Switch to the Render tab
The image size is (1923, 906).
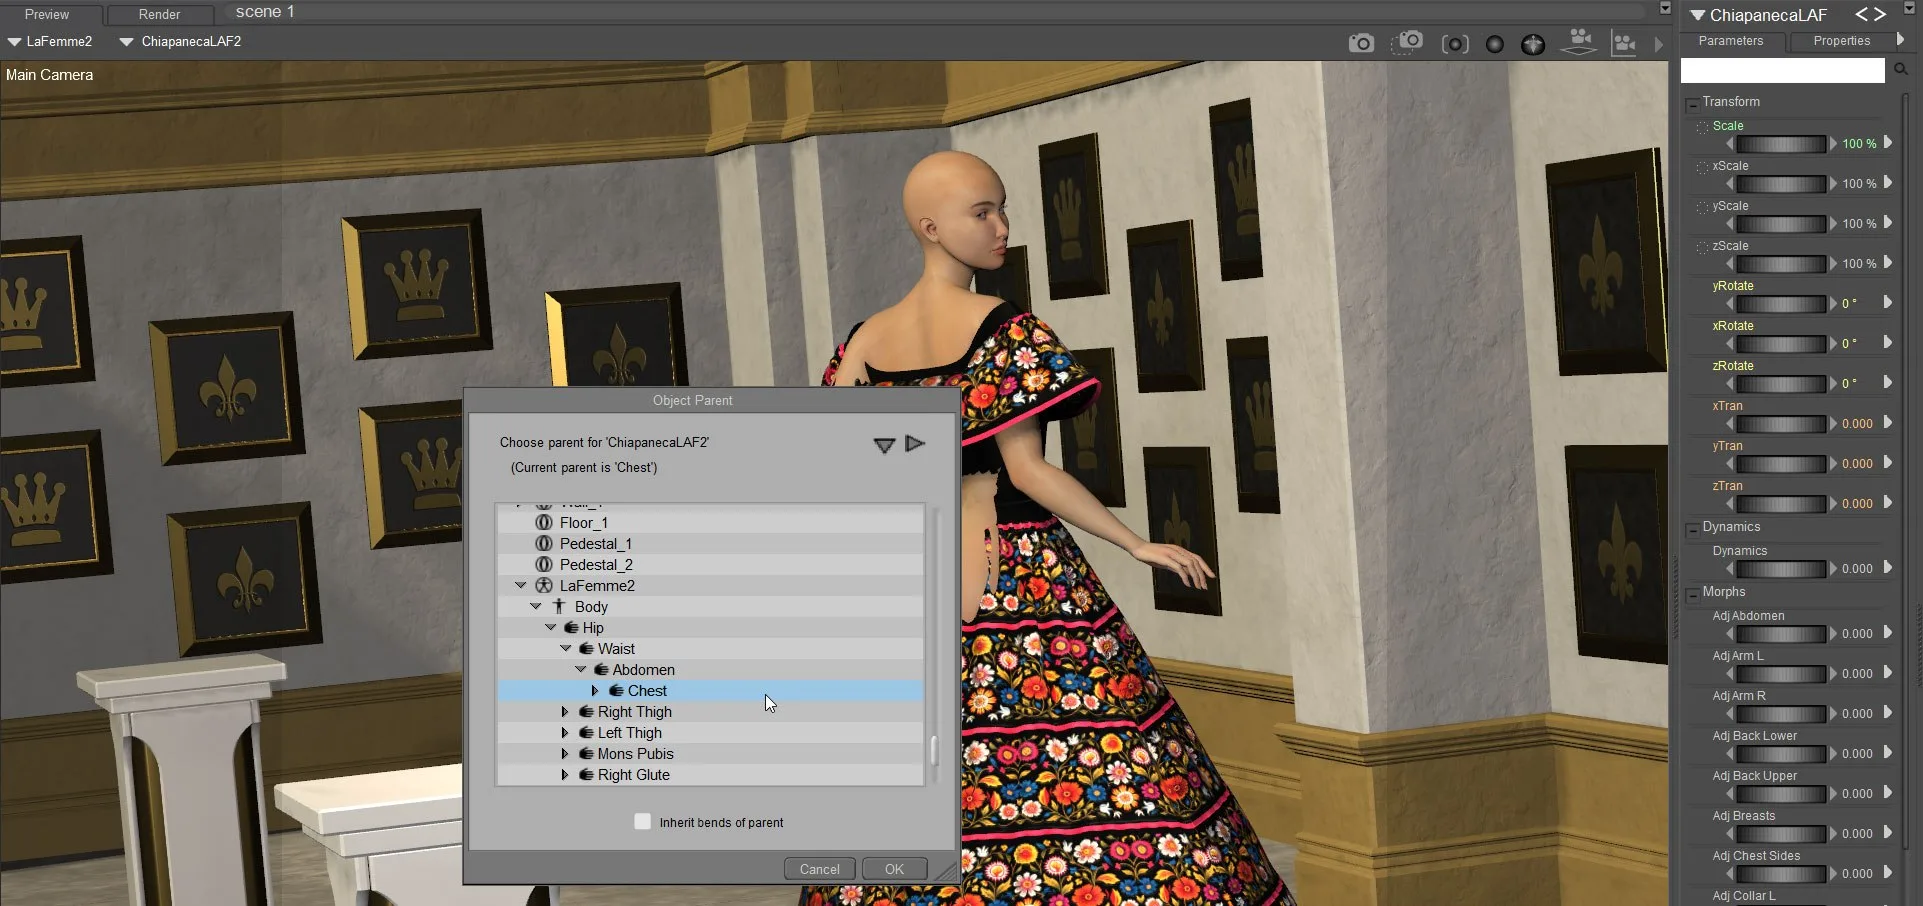pos(159,14)
